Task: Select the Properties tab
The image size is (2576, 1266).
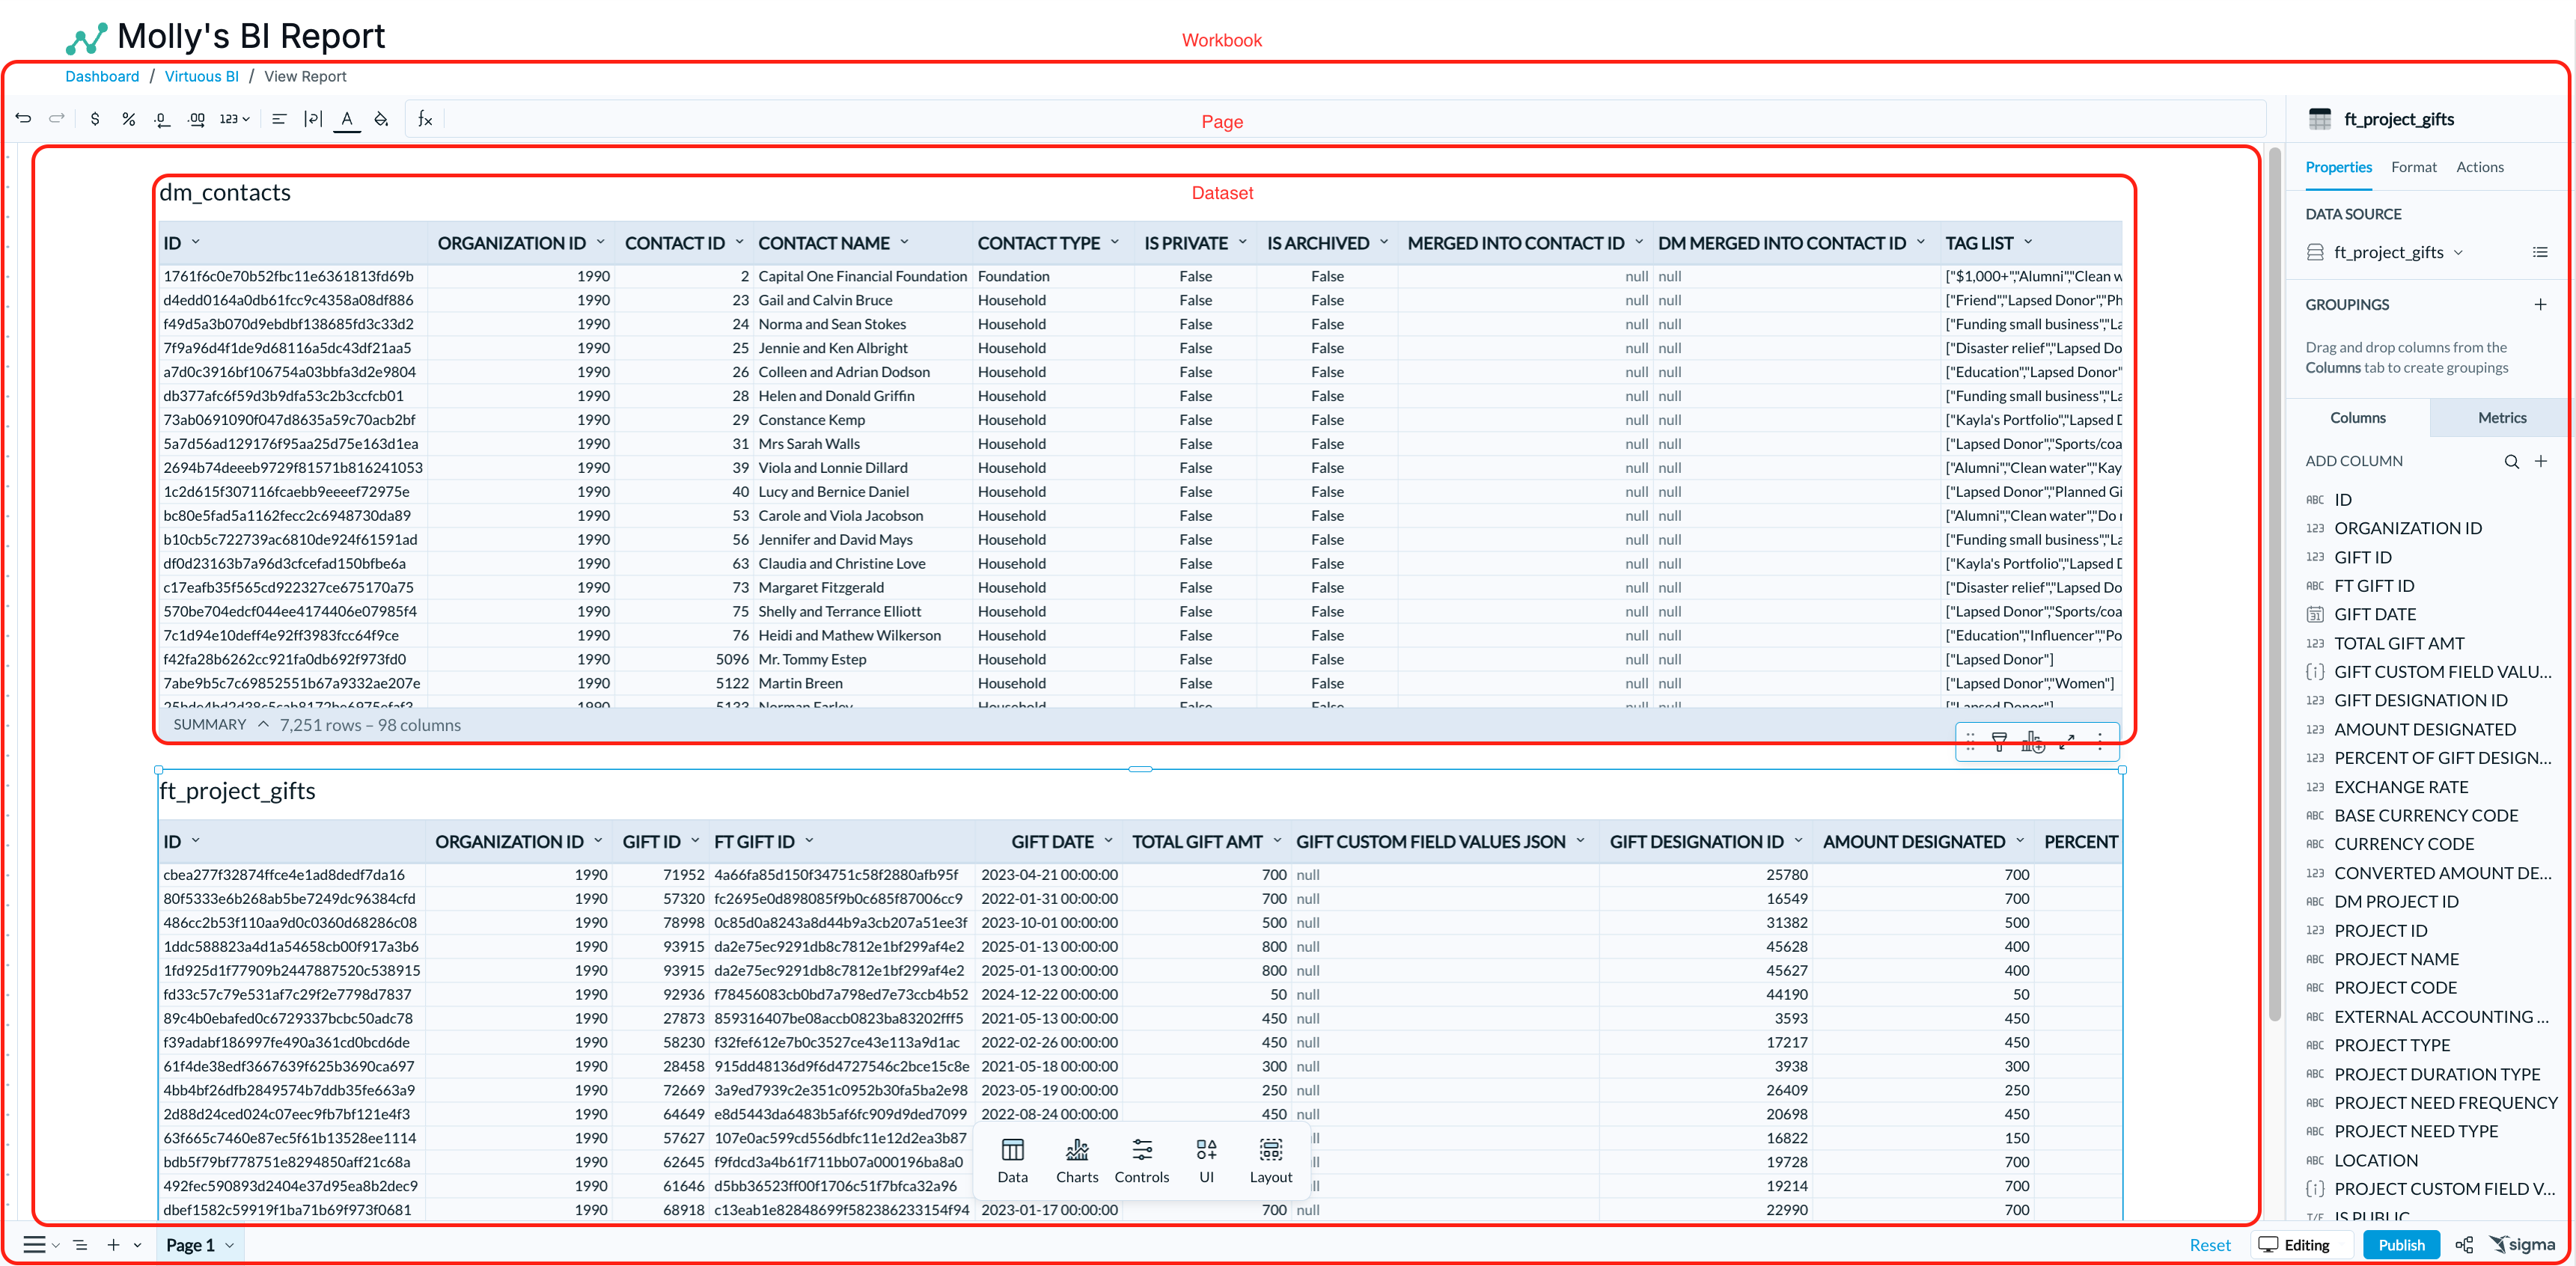Action: [x=2338, y=167]
